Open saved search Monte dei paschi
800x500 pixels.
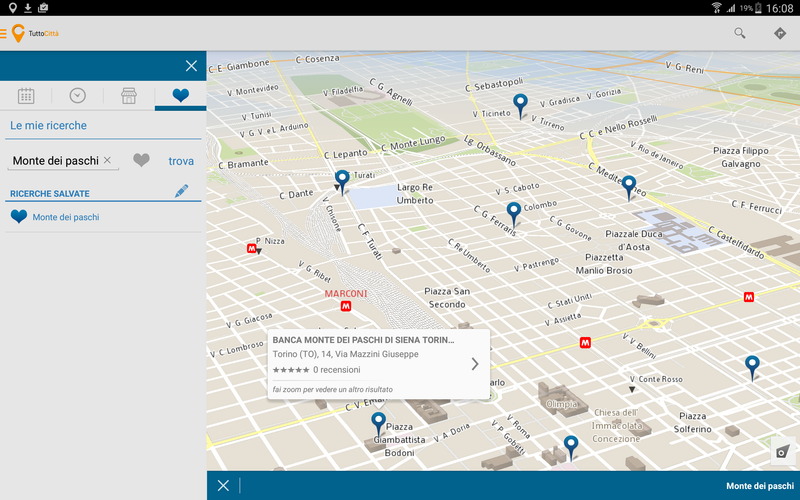point(66,217)
